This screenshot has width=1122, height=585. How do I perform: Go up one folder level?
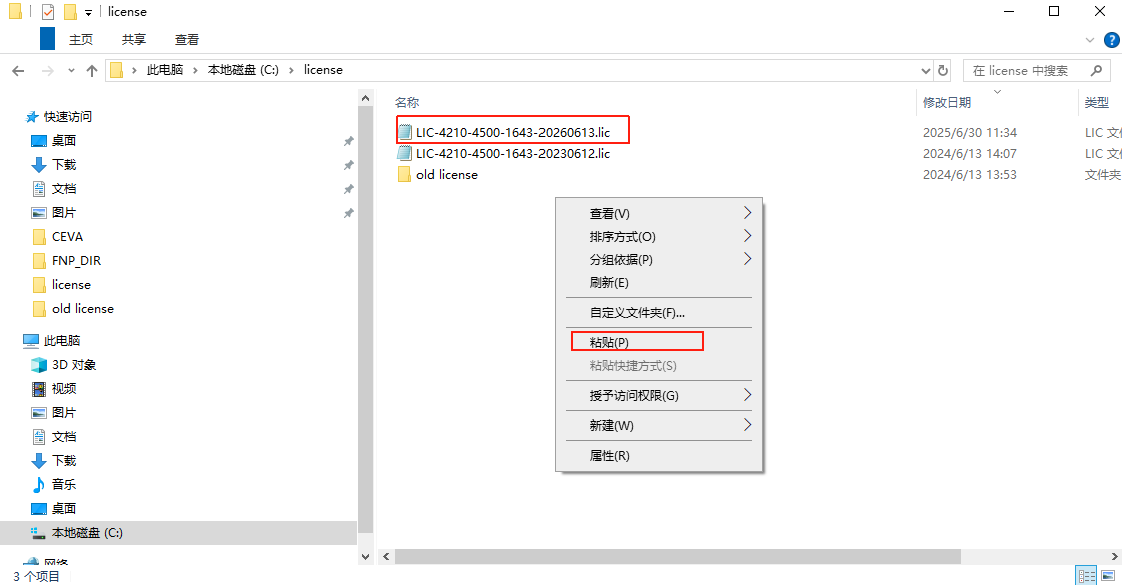(x=92, y=70)
